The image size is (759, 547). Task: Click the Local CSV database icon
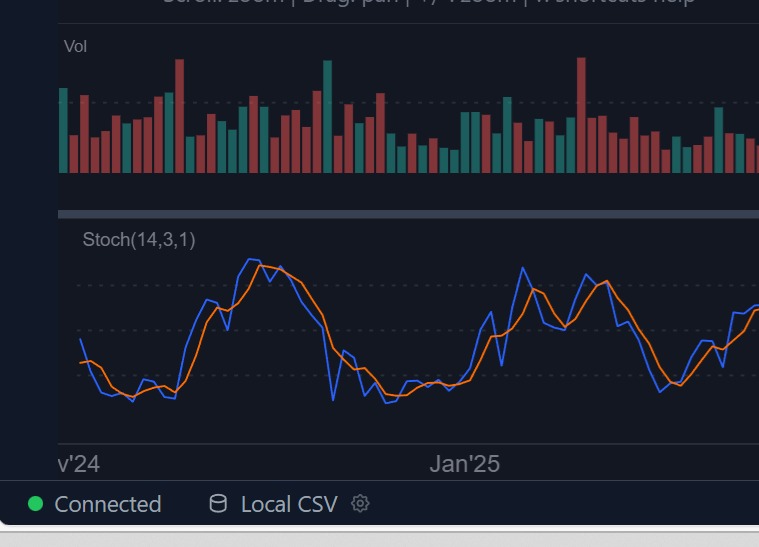pos(218,504)
